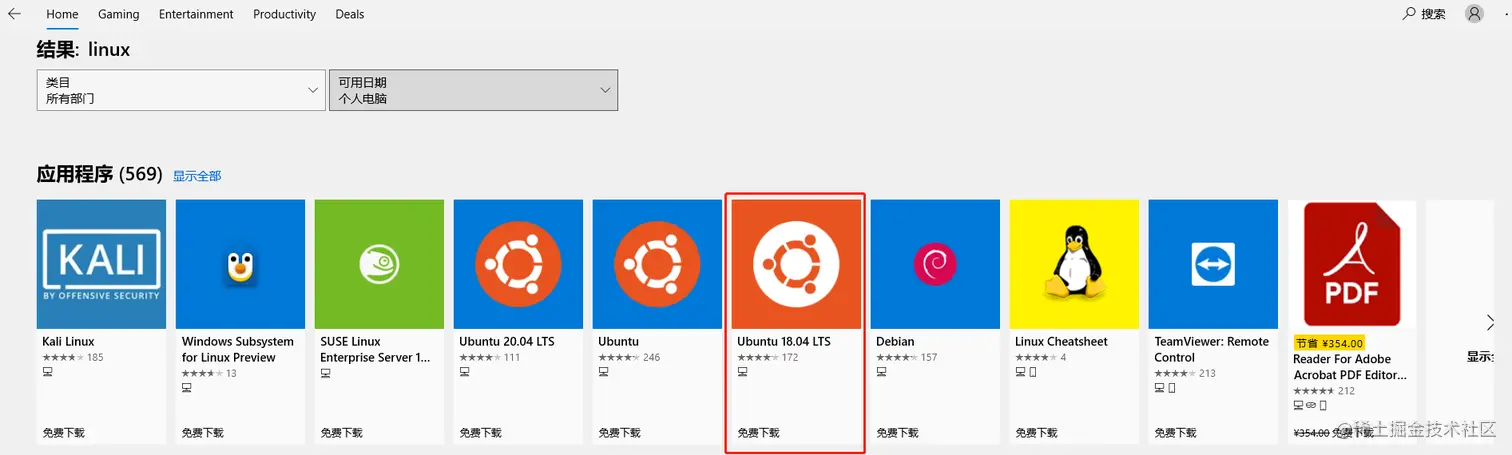Viewport: 1512px width, 455px height.
Task: Click 免费下載 under Ubuntu 18.04 LTS
Action: (x=758, y=433)
